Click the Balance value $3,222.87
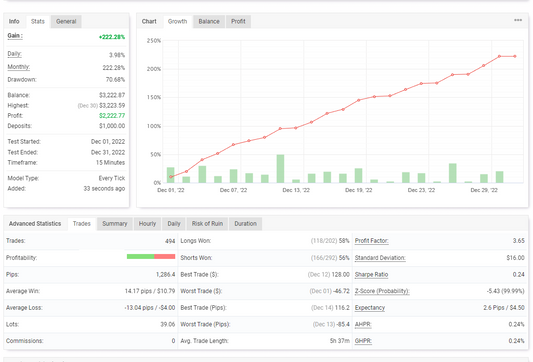 point(112,95)
